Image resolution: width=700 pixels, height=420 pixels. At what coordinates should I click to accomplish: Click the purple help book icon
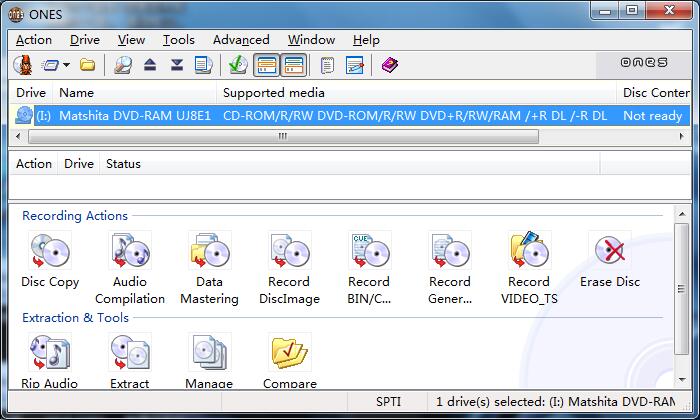(390, 66)
